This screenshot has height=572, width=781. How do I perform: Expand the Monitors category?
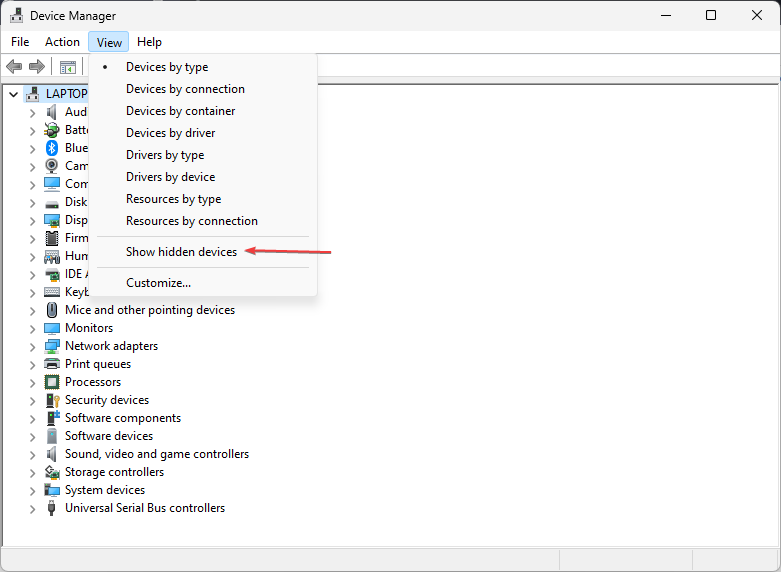(x=32, y=329)
